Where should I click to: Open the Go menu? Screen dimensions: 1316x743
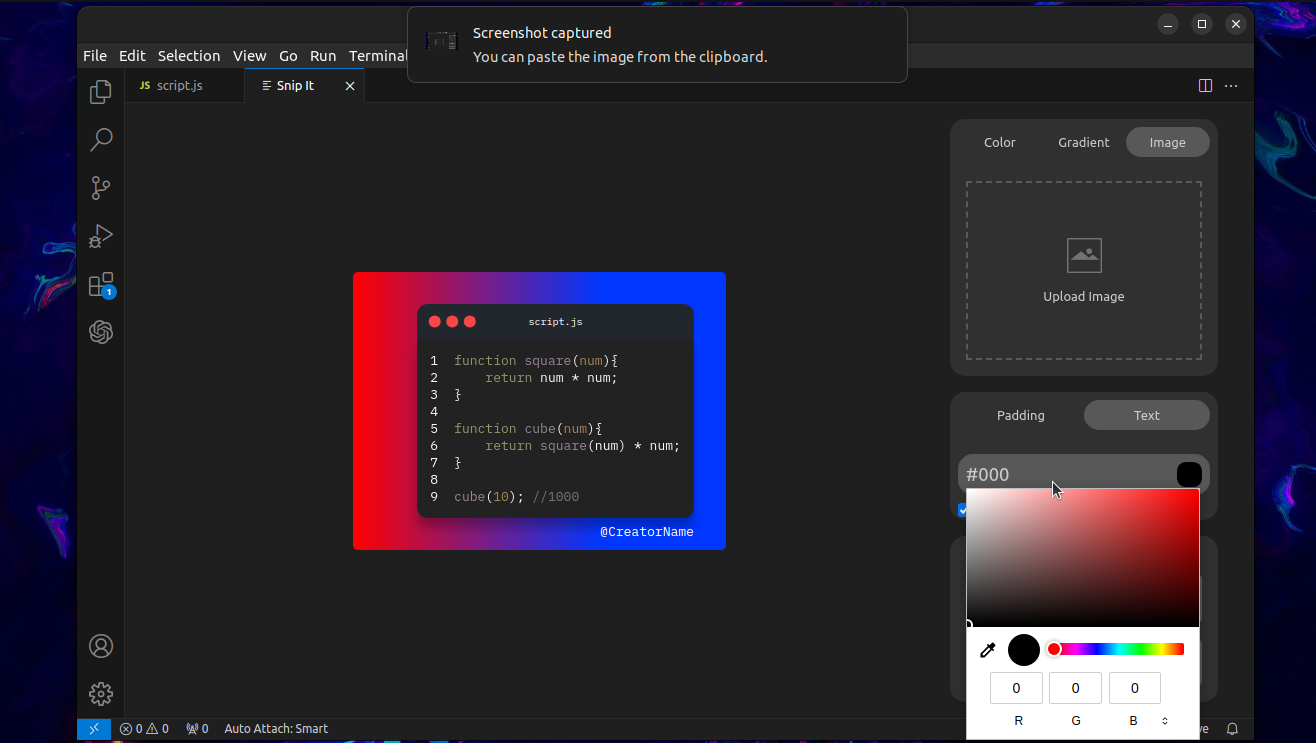(x=288, y=56)
